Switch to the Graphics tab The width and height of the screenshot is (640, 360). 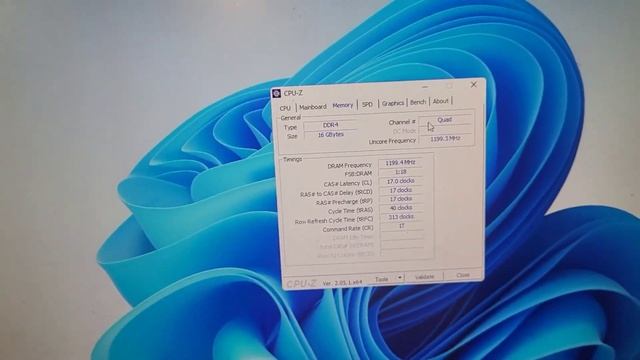393,103
